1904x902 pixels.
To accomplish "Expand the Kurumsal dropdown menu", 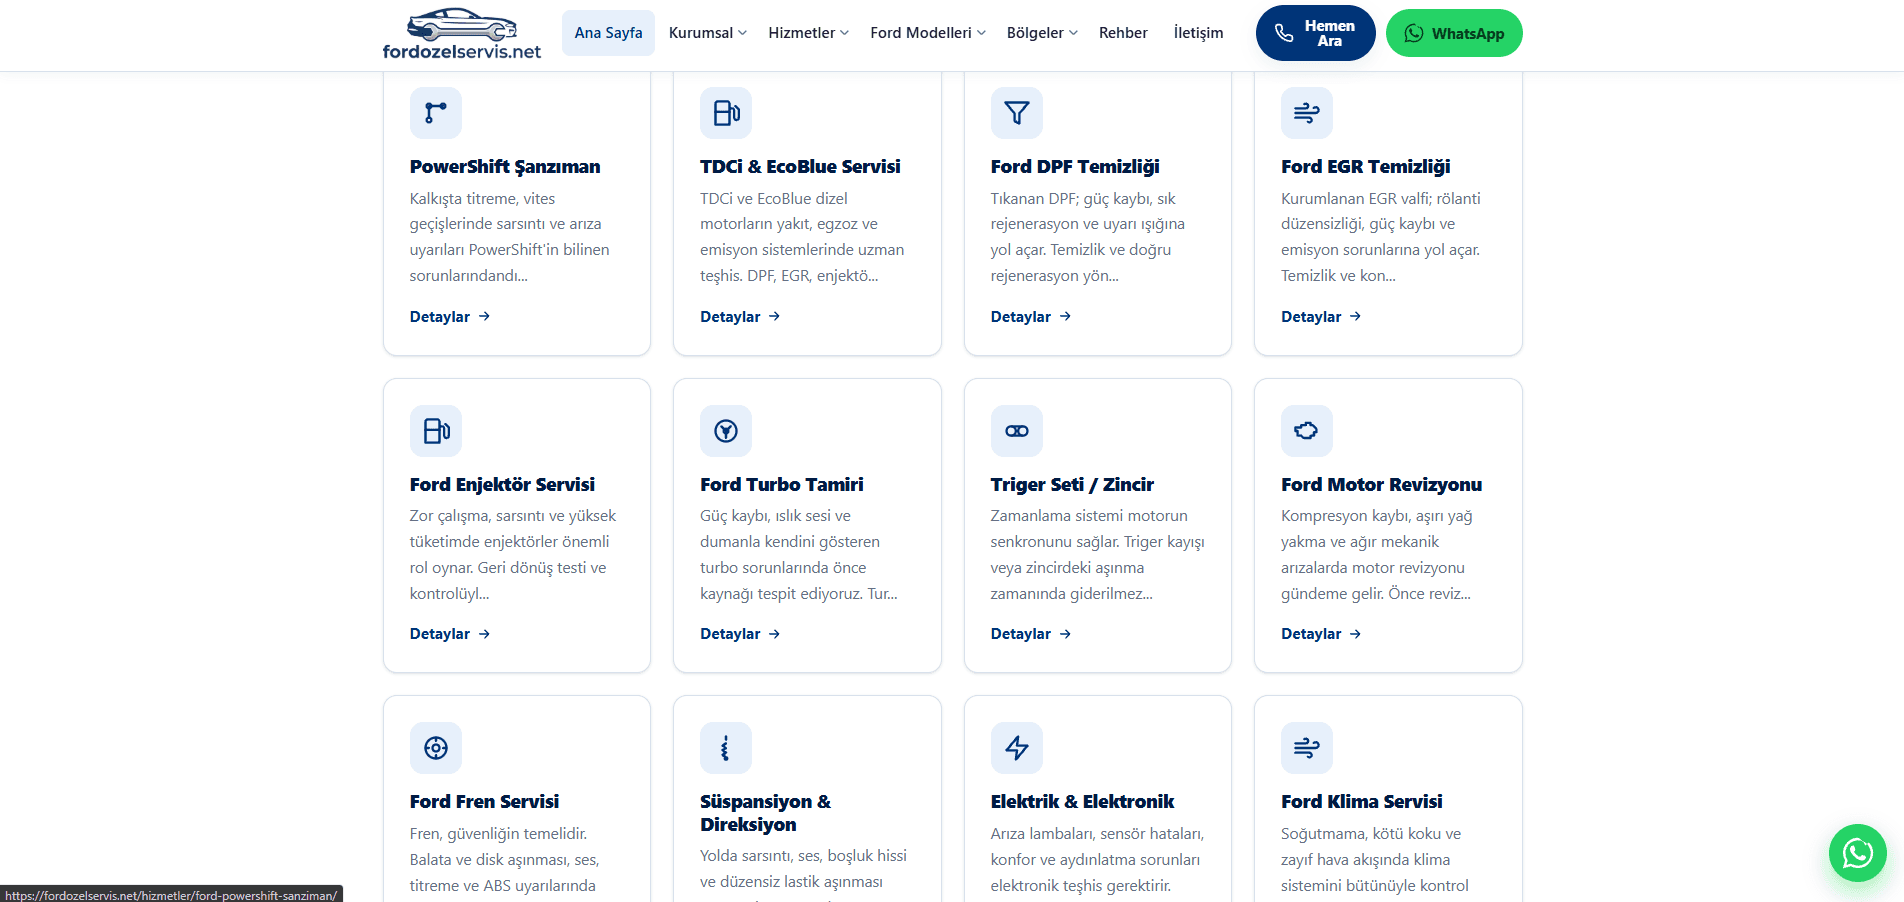I will coord(708,33).
